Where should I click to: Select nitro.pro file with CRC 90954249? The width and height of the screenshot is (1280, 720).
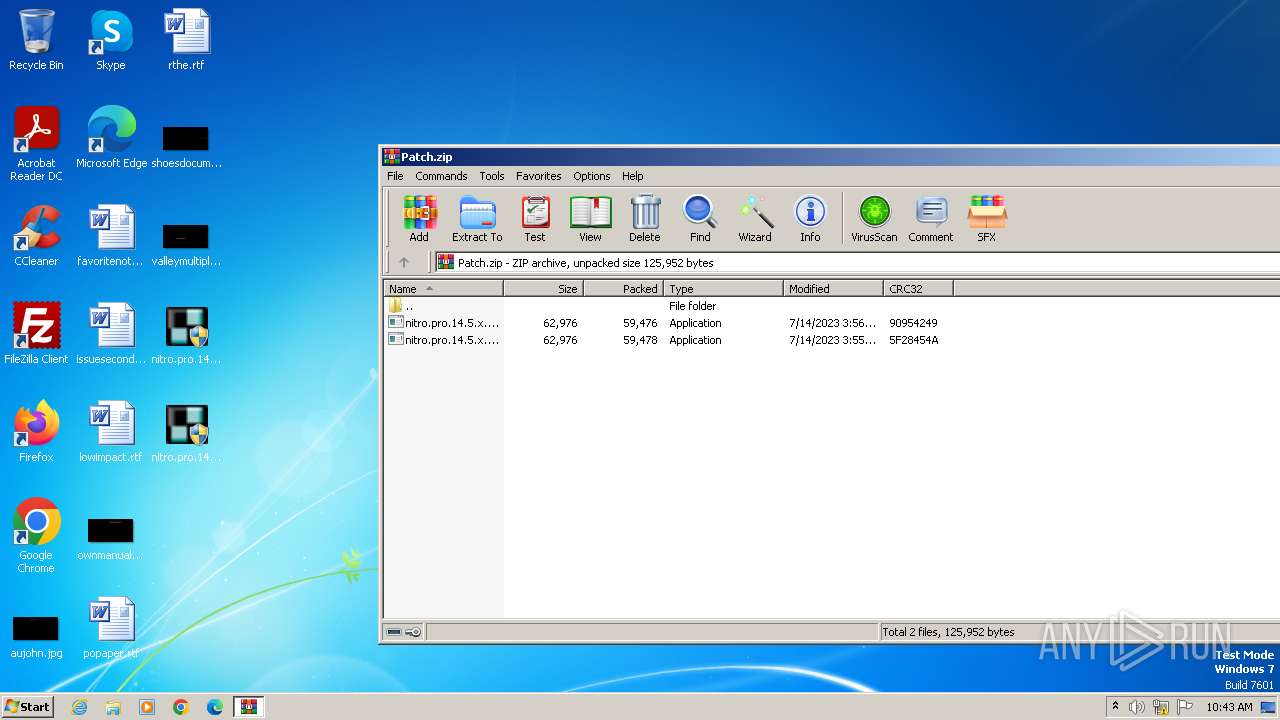click(x=668, y=323)
